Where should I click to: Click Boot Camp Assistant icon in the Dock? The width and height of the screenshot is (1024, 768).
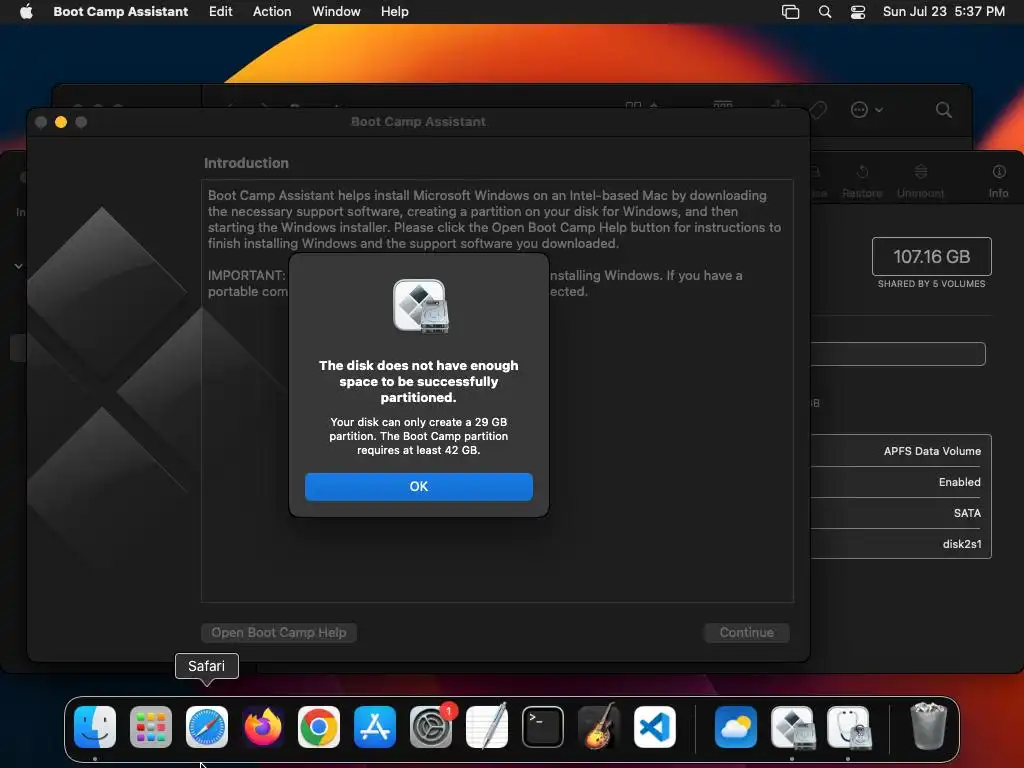(x=792, y=727)
